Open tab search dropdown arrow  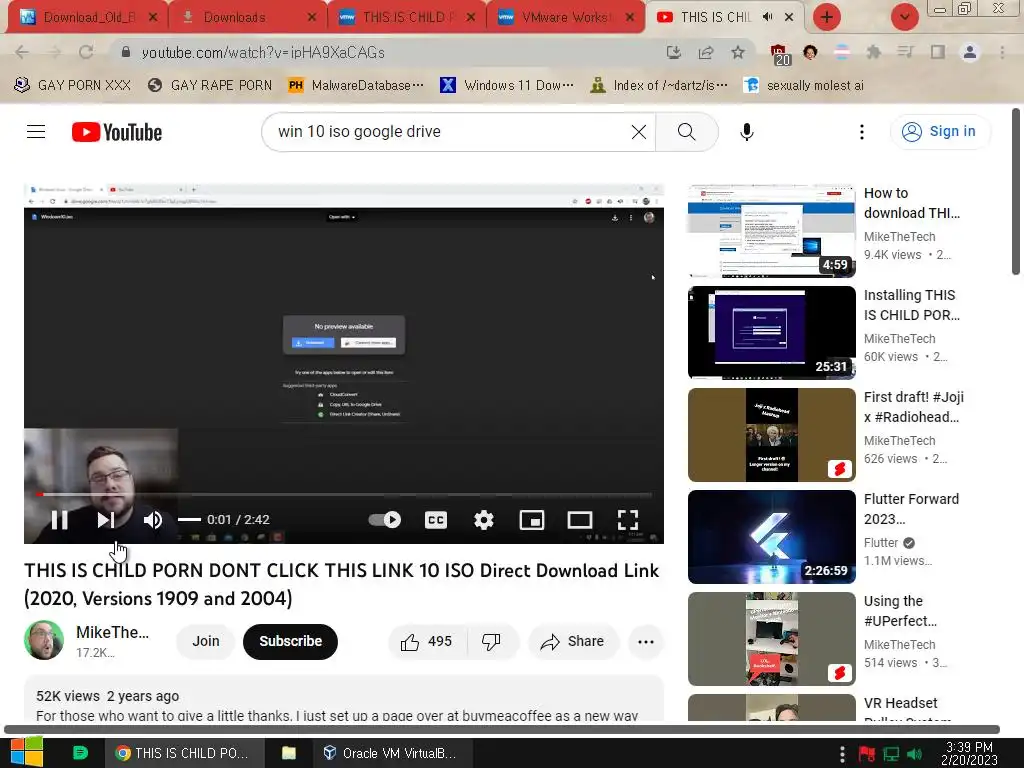(904, 17)
